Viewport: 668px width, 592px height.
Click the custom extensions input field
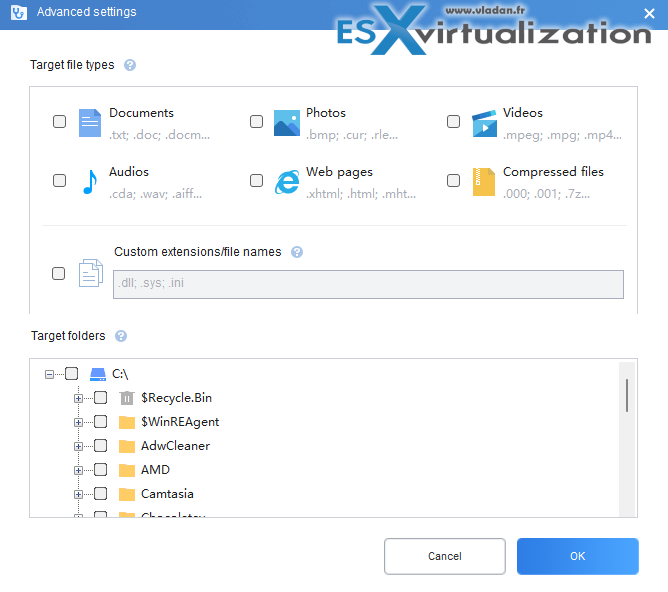368,284
